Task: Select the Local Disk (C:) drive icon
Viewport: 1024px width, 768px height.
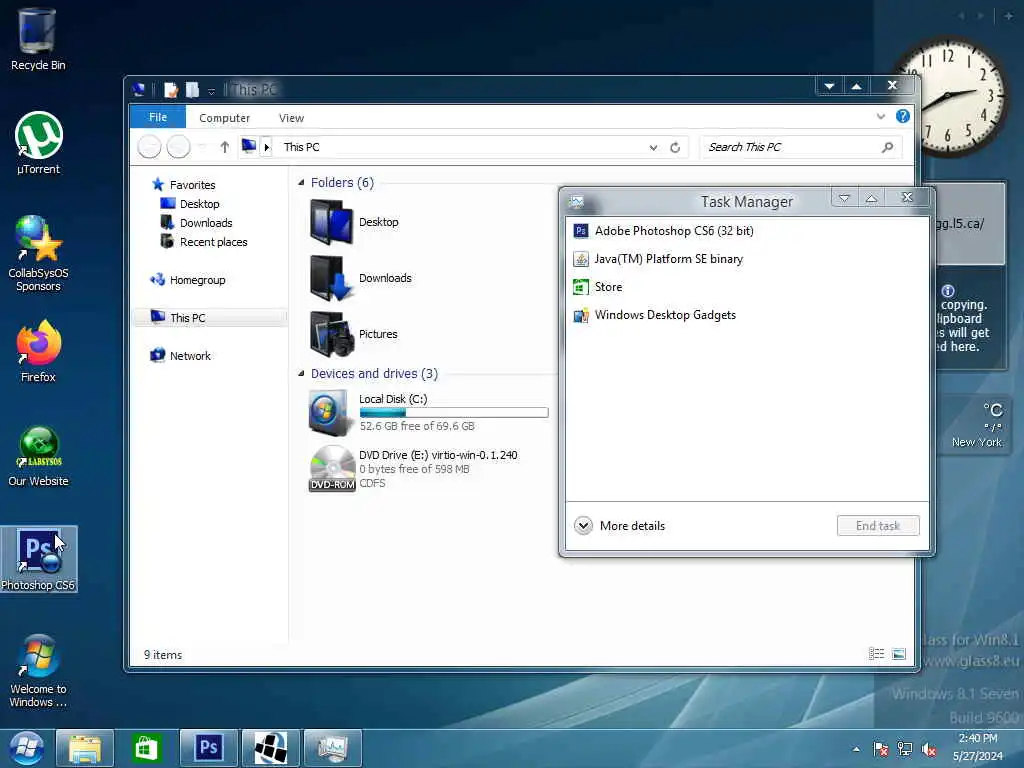Action: click(329, 413)
